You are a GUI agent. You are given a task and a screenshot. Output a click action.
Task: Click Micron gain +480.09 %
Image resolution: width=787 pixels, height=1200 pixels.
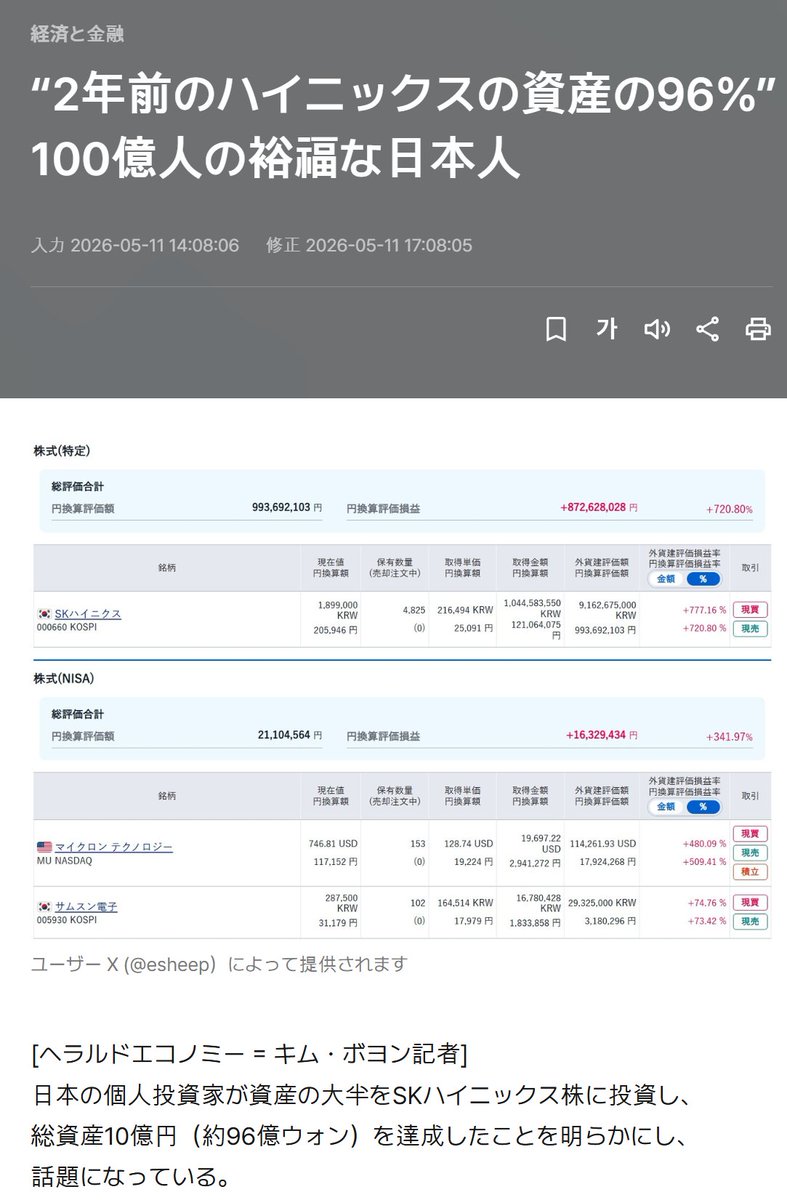(703, 844)
